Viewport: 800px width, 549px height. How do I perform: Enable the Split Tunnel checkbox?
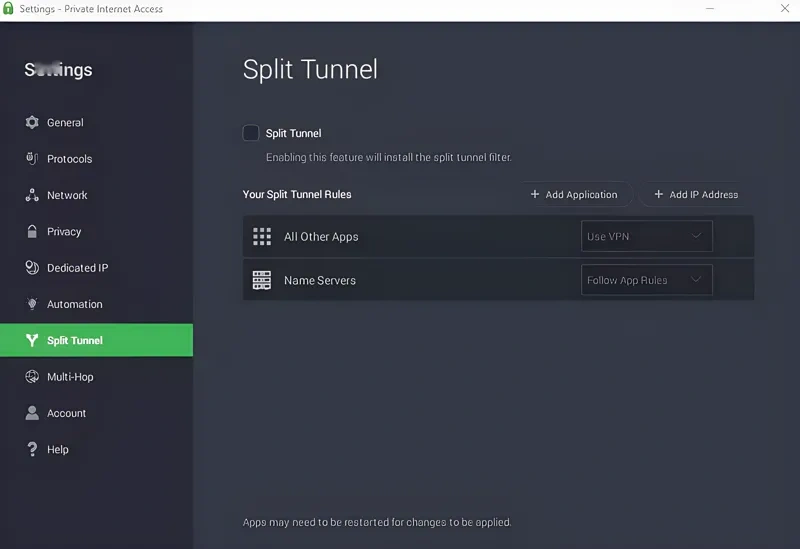[251, 133]
